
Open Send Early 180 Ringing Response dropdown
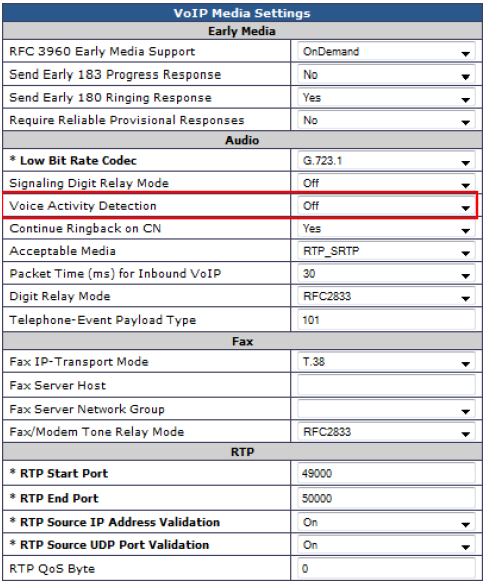coord(386,97)
